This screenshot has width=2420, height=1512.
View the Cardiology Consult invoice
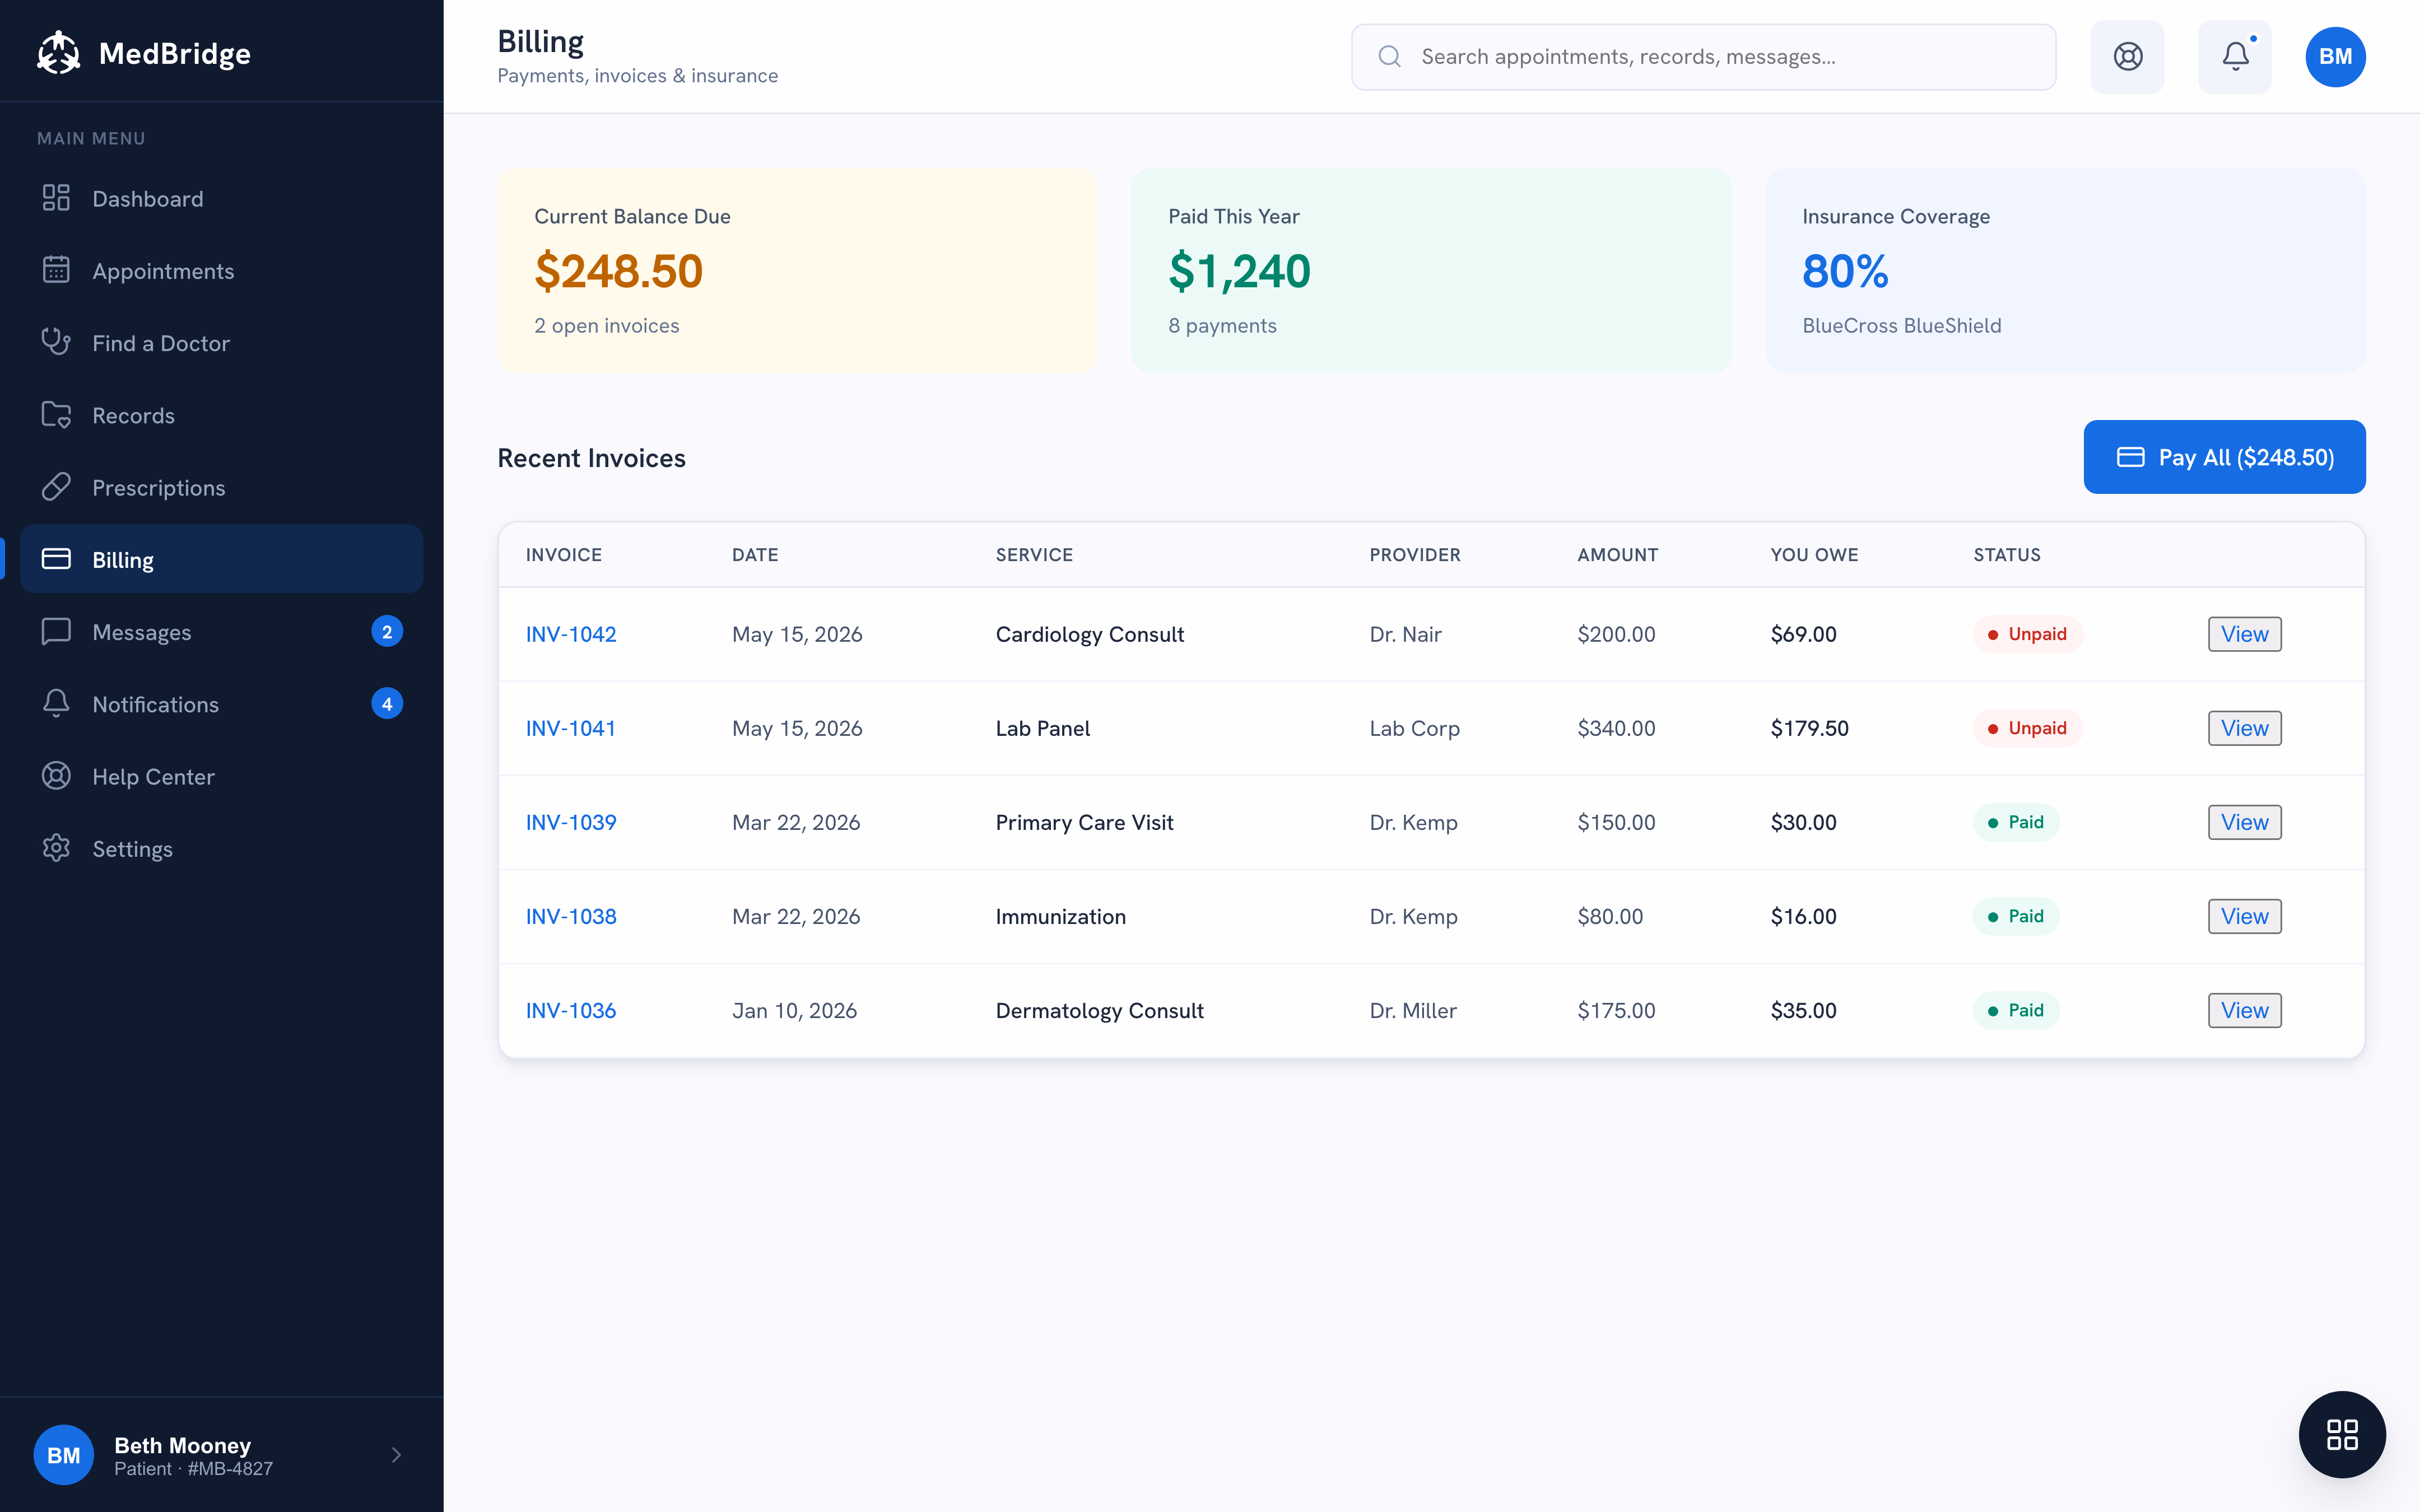click(2244, 634)
